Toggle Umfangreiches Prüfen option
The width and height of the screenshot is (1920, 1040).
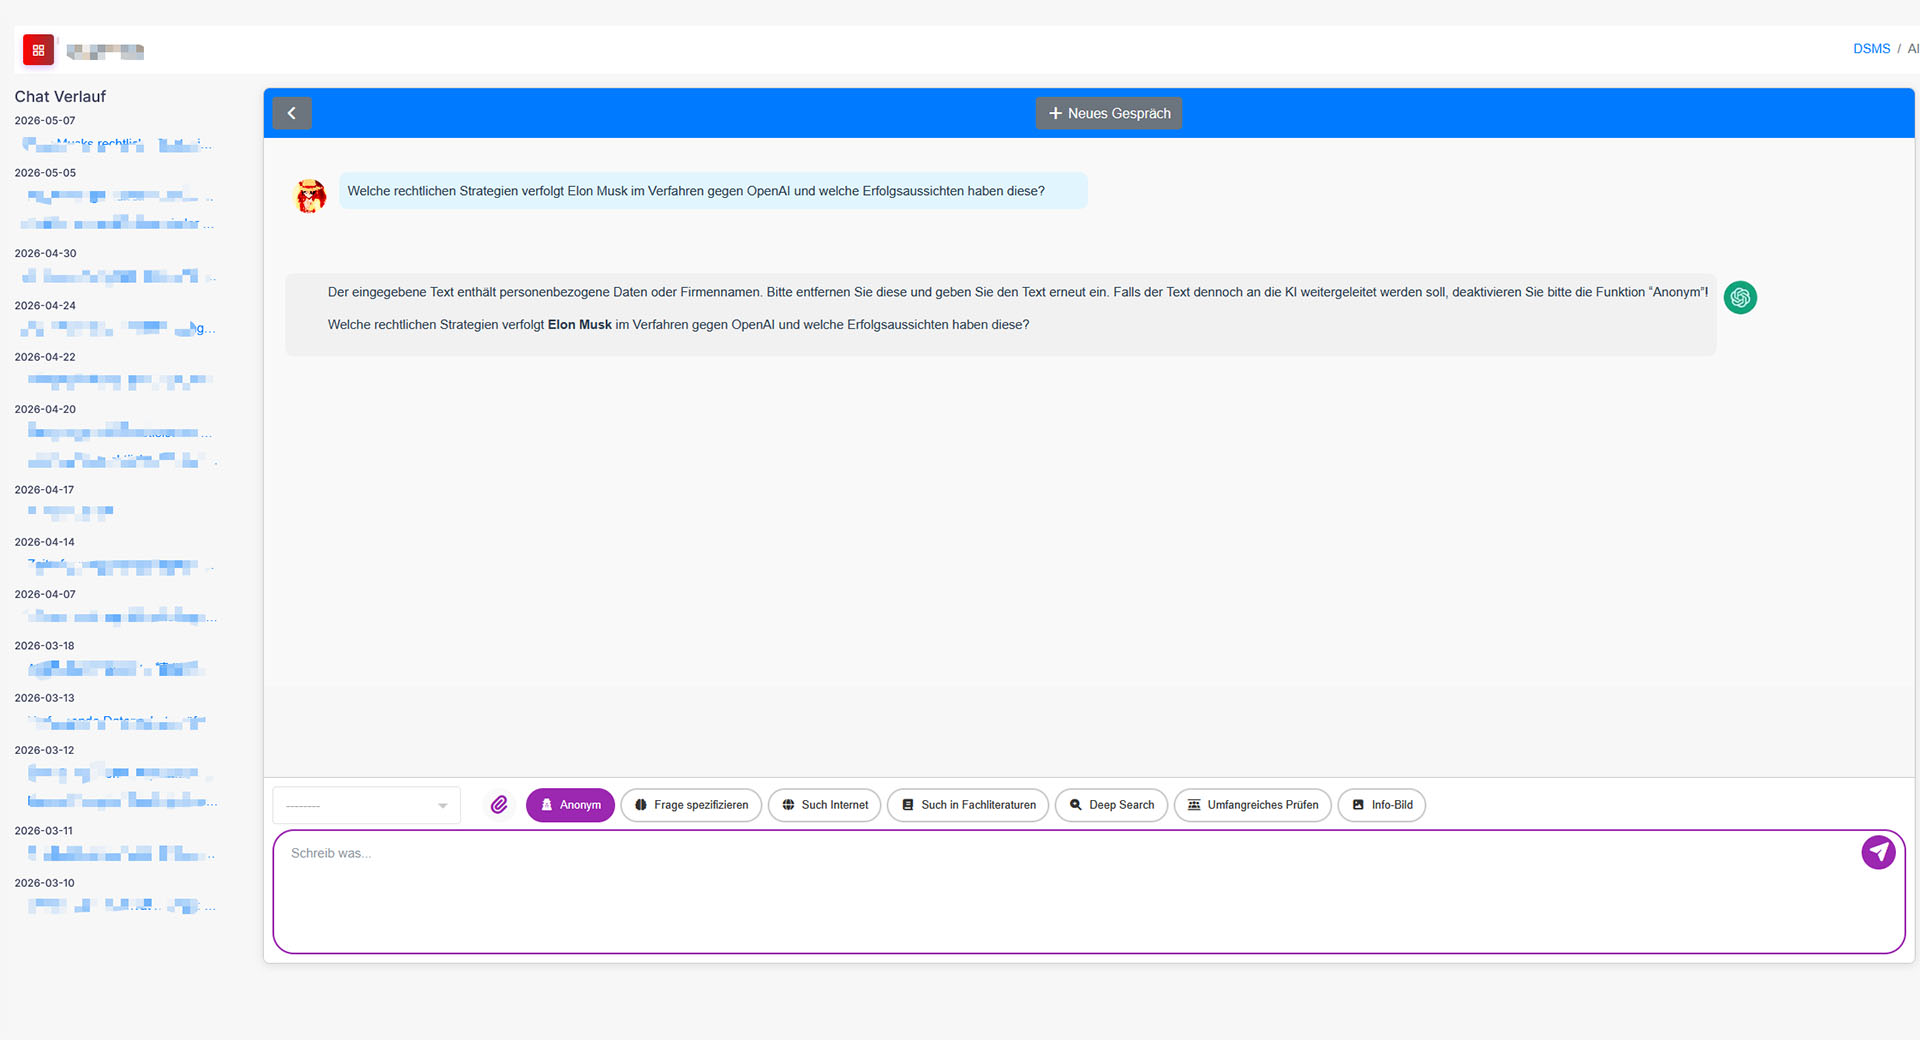[x=1252, y=805]
